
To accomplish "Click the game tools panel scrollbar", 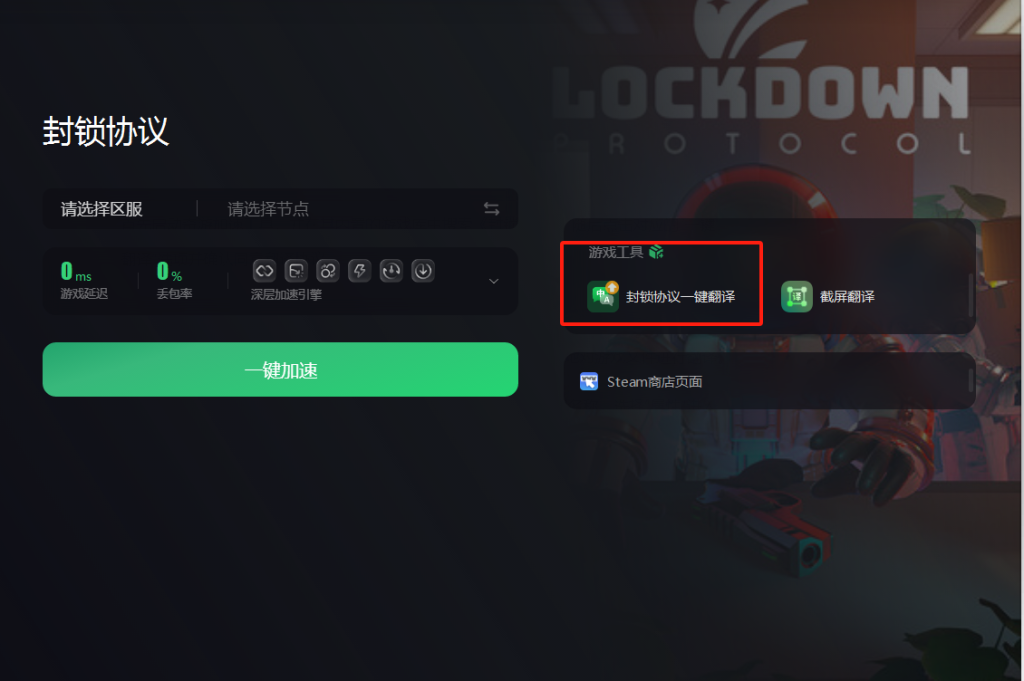I will [x=971, y=295].
